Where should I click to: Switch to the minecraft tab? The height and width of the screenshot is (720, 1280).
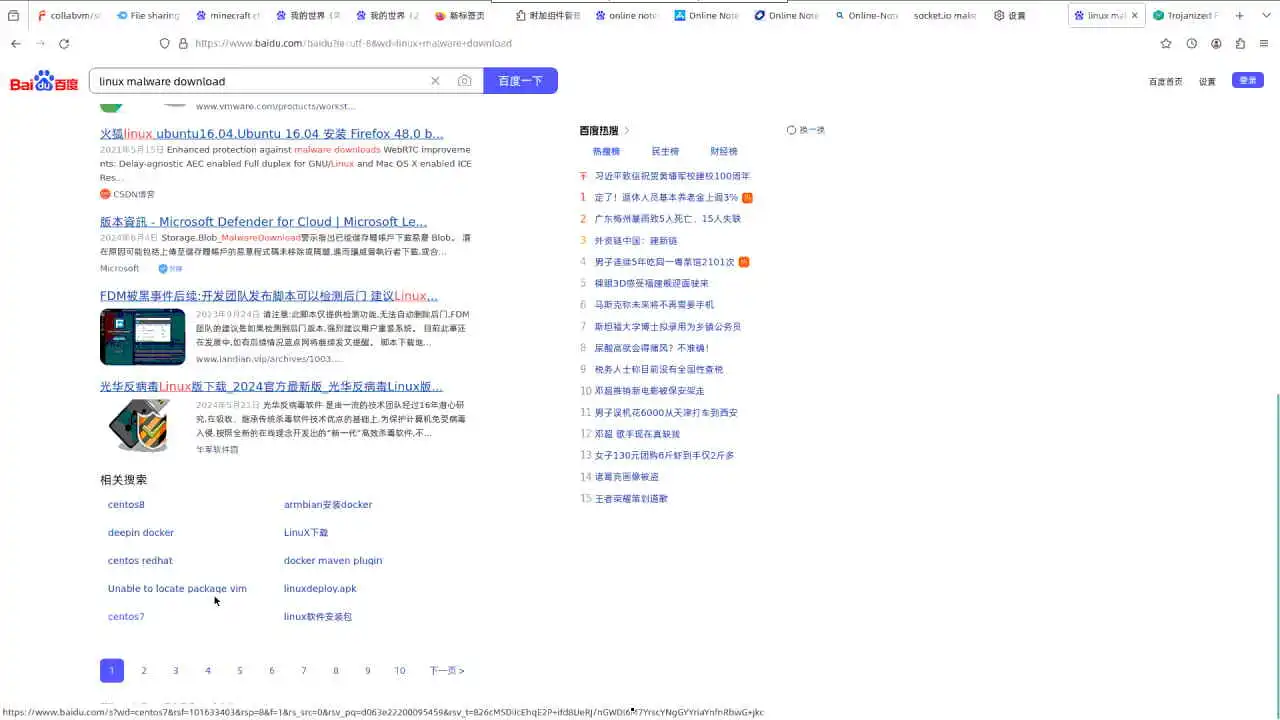coord(227,16)
